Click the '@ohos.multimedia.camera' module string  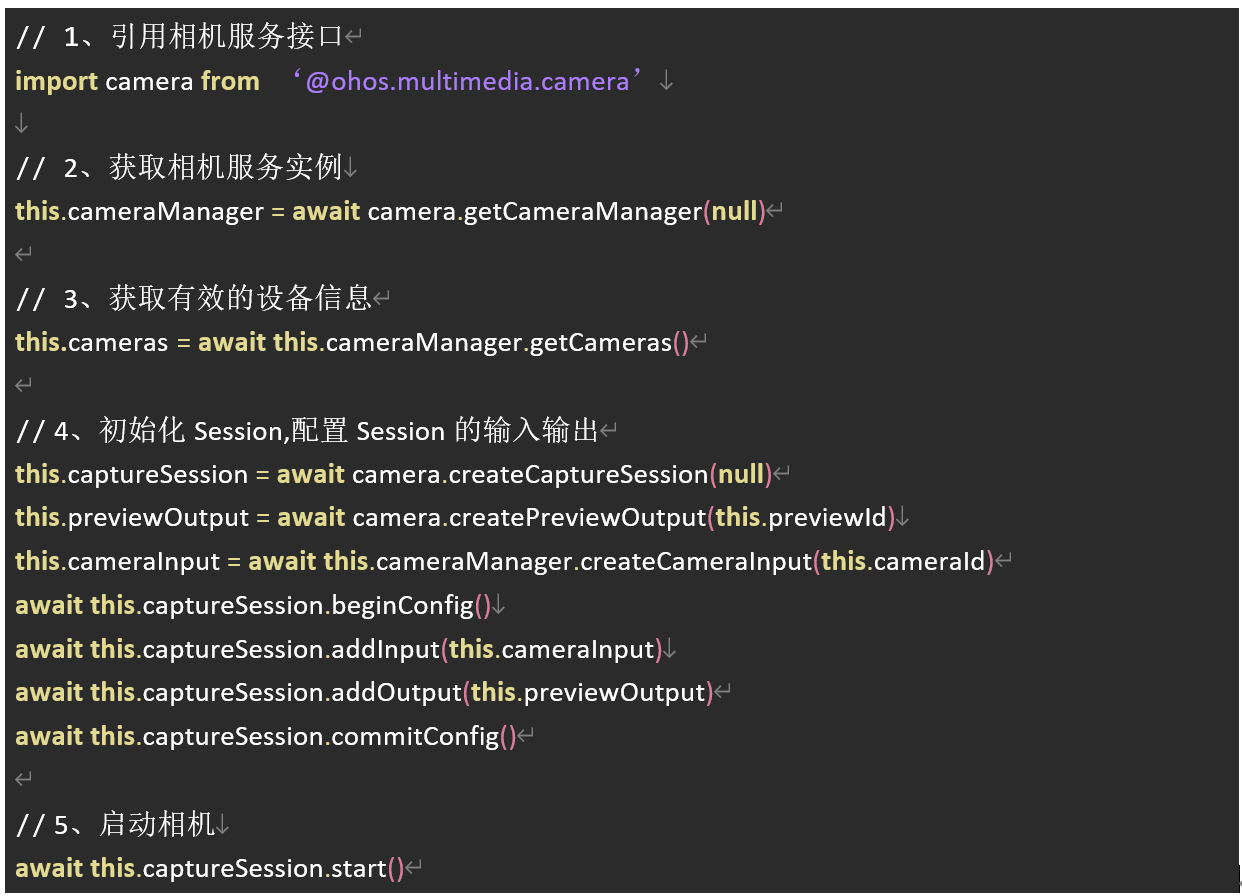click(467, 81)
